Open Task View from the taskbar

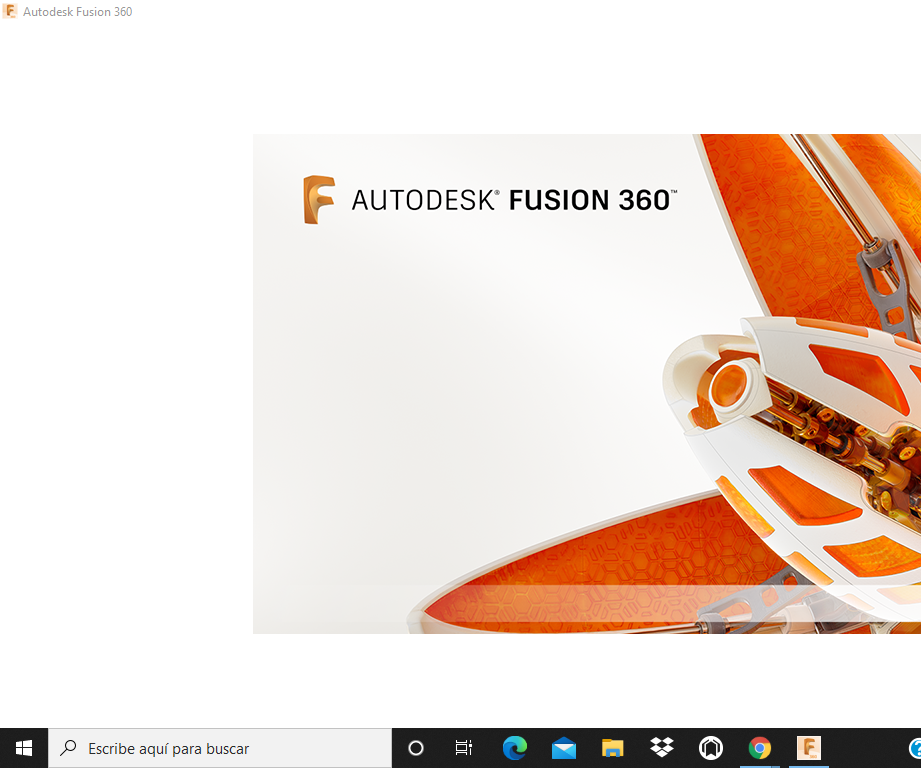464,748
